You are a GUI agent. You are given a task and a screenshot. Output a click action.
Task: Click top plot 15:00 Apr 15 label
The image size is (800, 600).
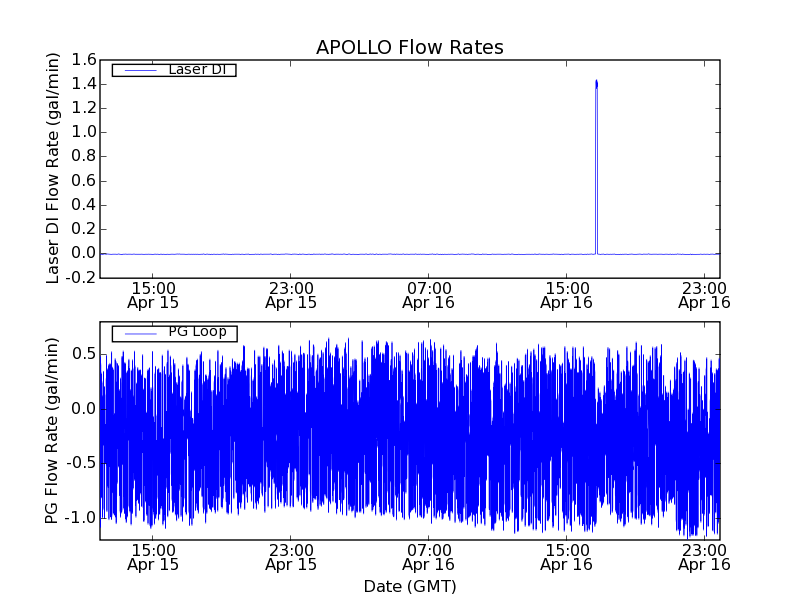coord(153,296)
